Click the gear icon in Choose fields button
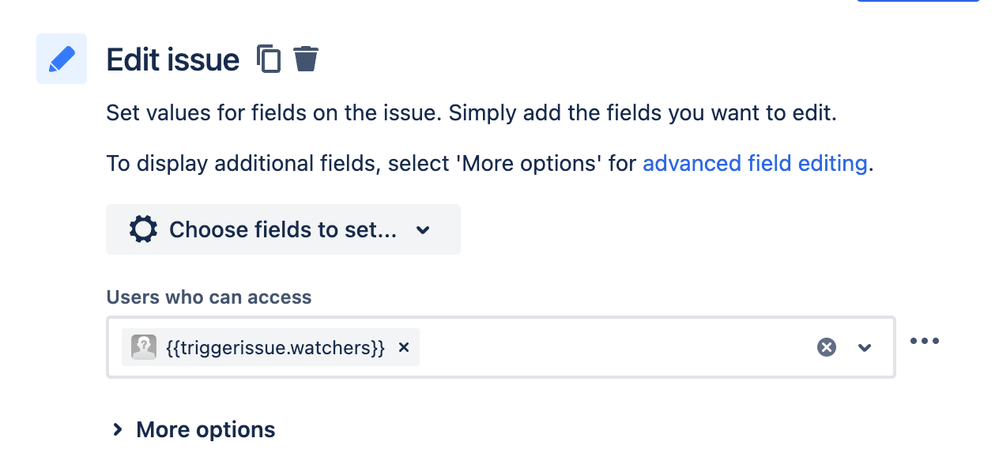 [x=143, y=229]
